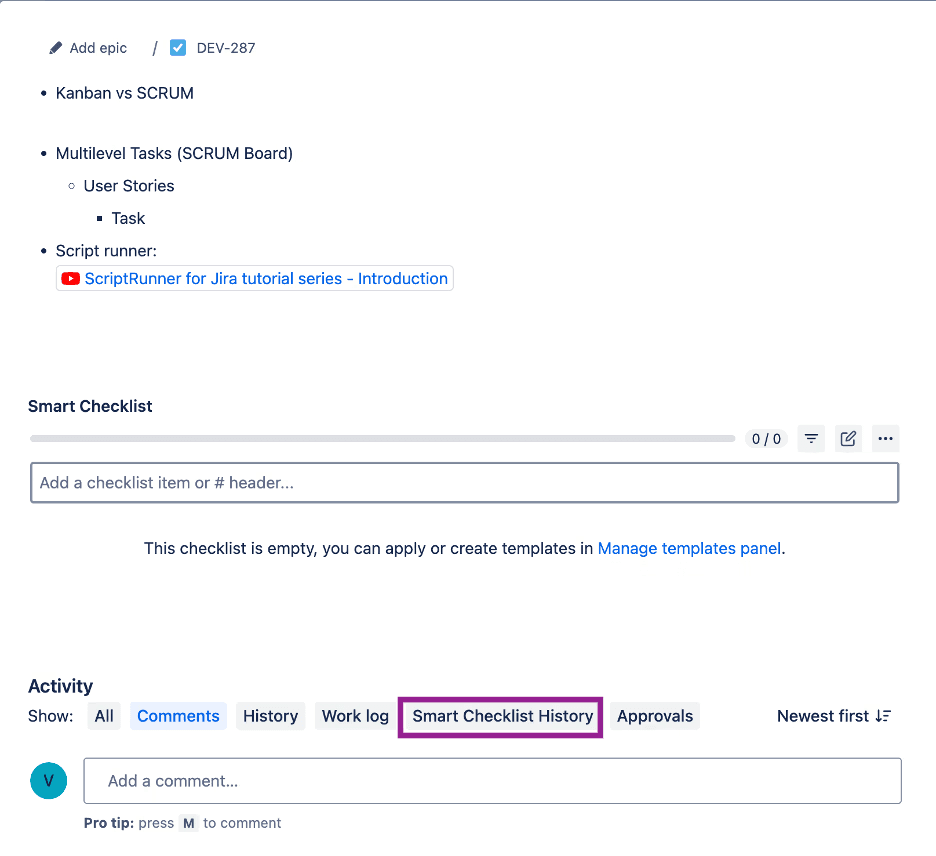Open the ScriptRunner for Jira tutorial link

click(x=266, y=278)
